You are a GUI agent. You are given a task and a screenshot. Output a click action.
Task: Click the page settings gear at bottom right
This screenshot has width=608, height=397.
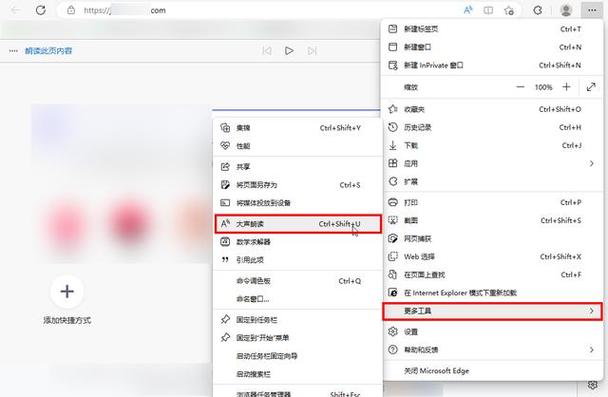pos(592,385)
